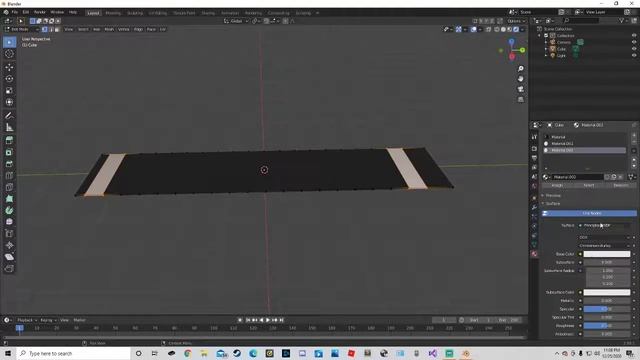Activate the Annotate pencil tool
This screenshot has height=360, width=640.
click(x=9, y=116)
